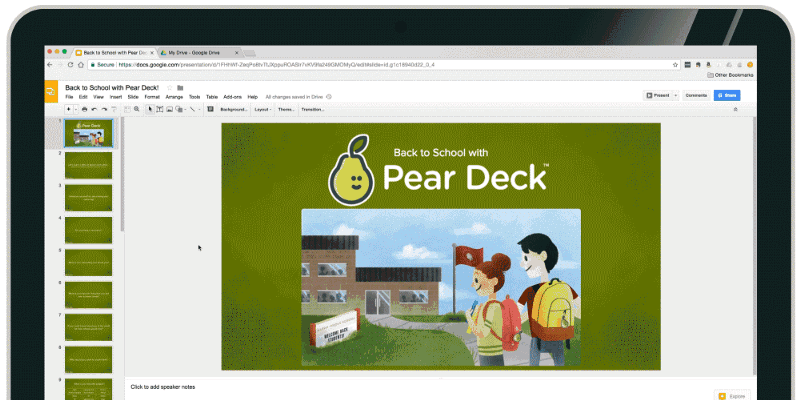Open the Layout dropdown
The width and height of the screenshot is (800, 400).
(x=263, y=109)
